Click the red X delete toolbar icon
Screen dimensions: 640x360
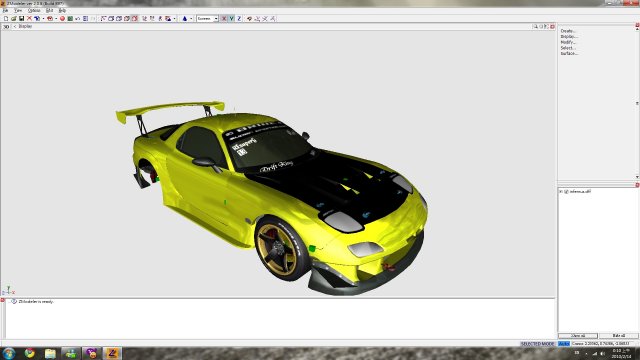pyautogui.click(x=29, y=19)
